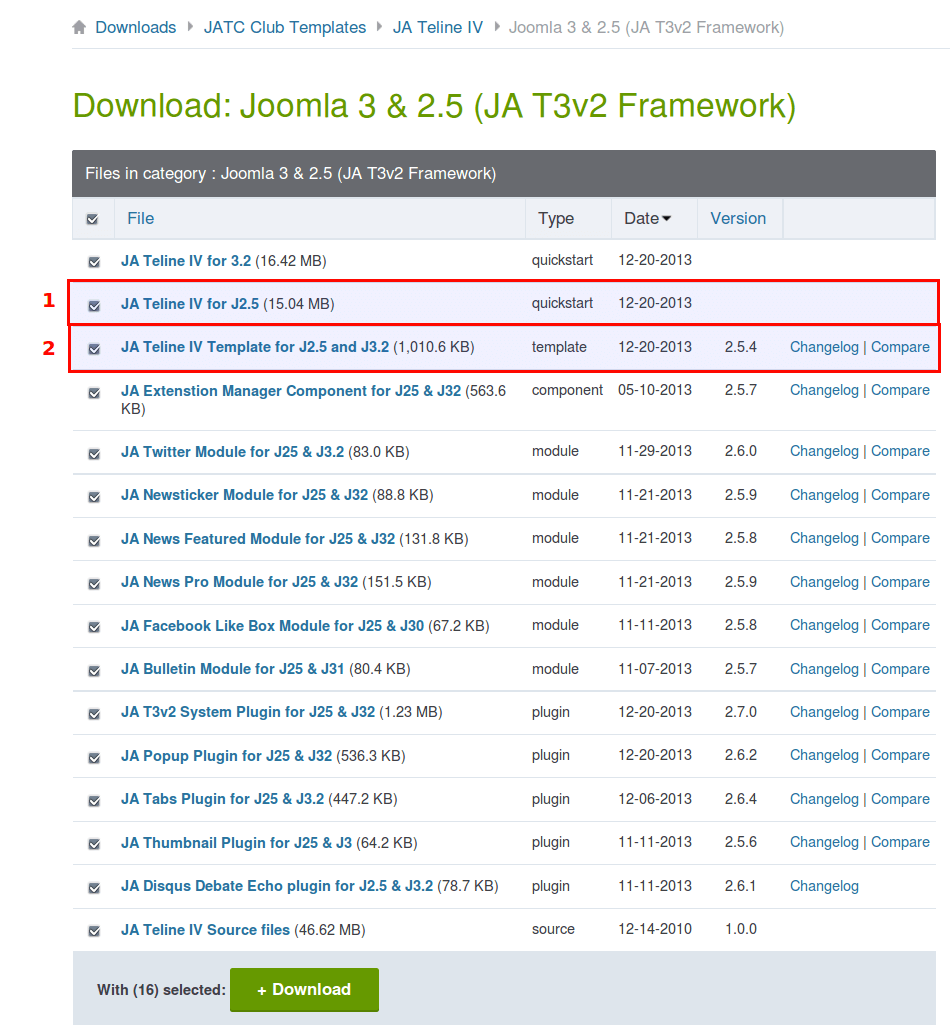Open JA Extension Manager Component file link

click(291, 391)
